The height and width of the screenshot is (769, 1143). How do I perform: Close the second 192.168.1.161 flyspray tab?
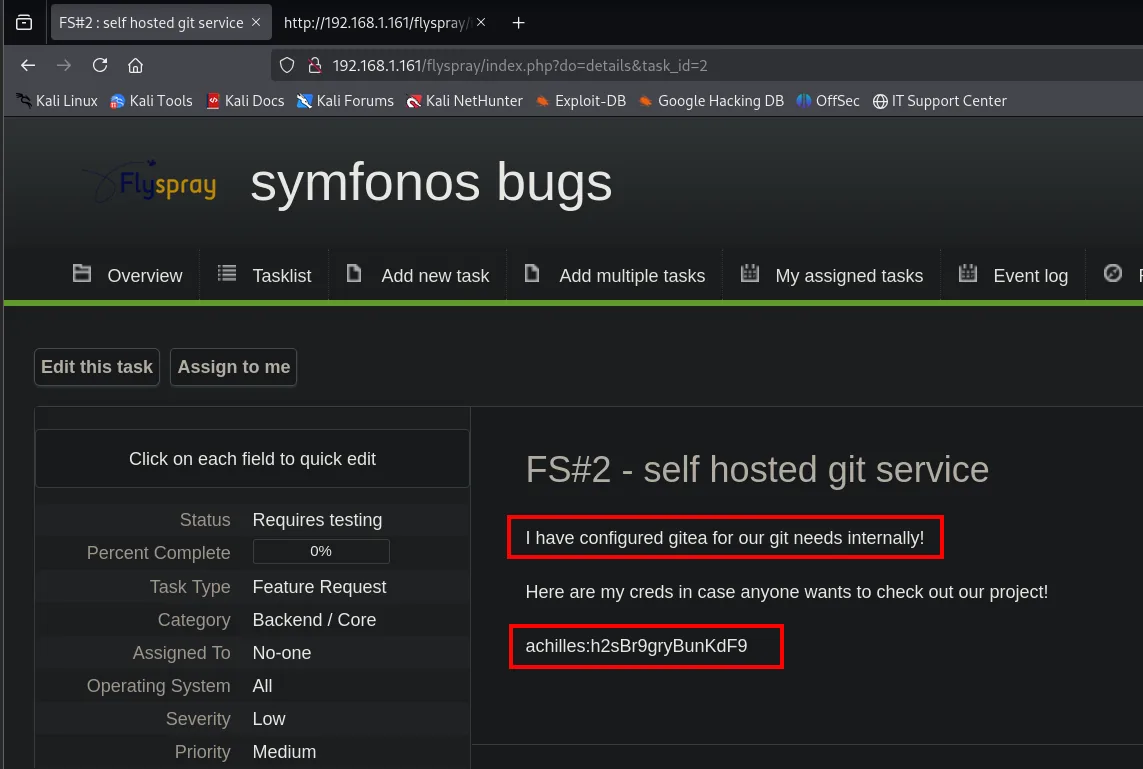(x=481, y=23)
